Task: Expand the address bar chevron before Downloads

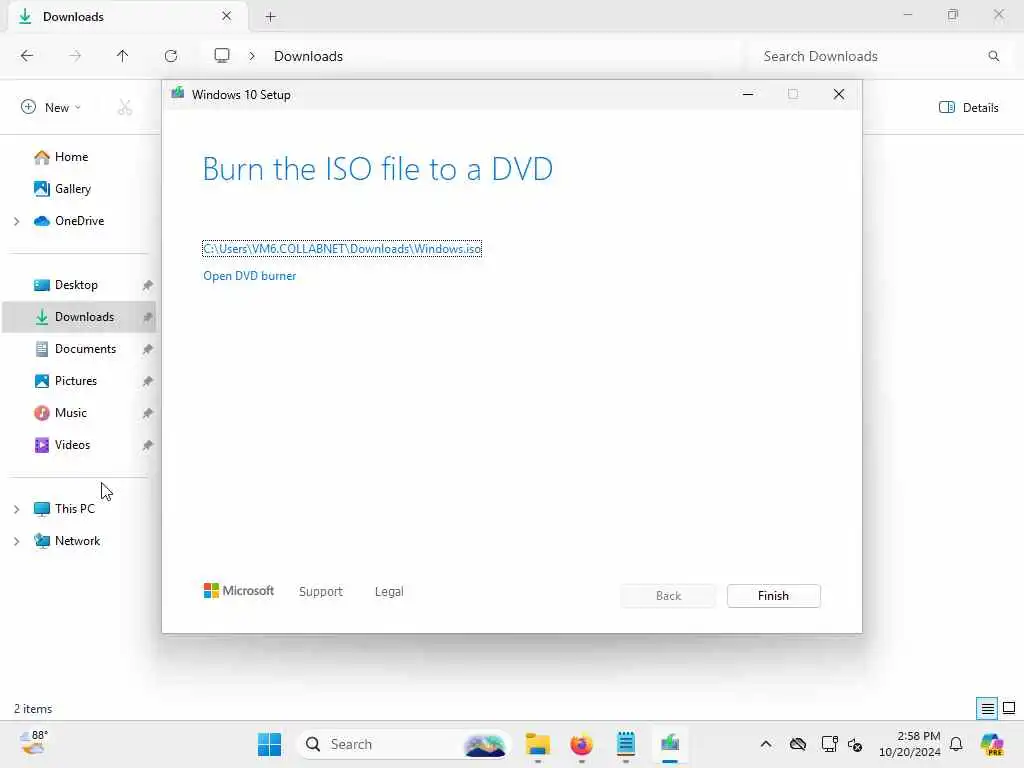Action: pos(251,56)
